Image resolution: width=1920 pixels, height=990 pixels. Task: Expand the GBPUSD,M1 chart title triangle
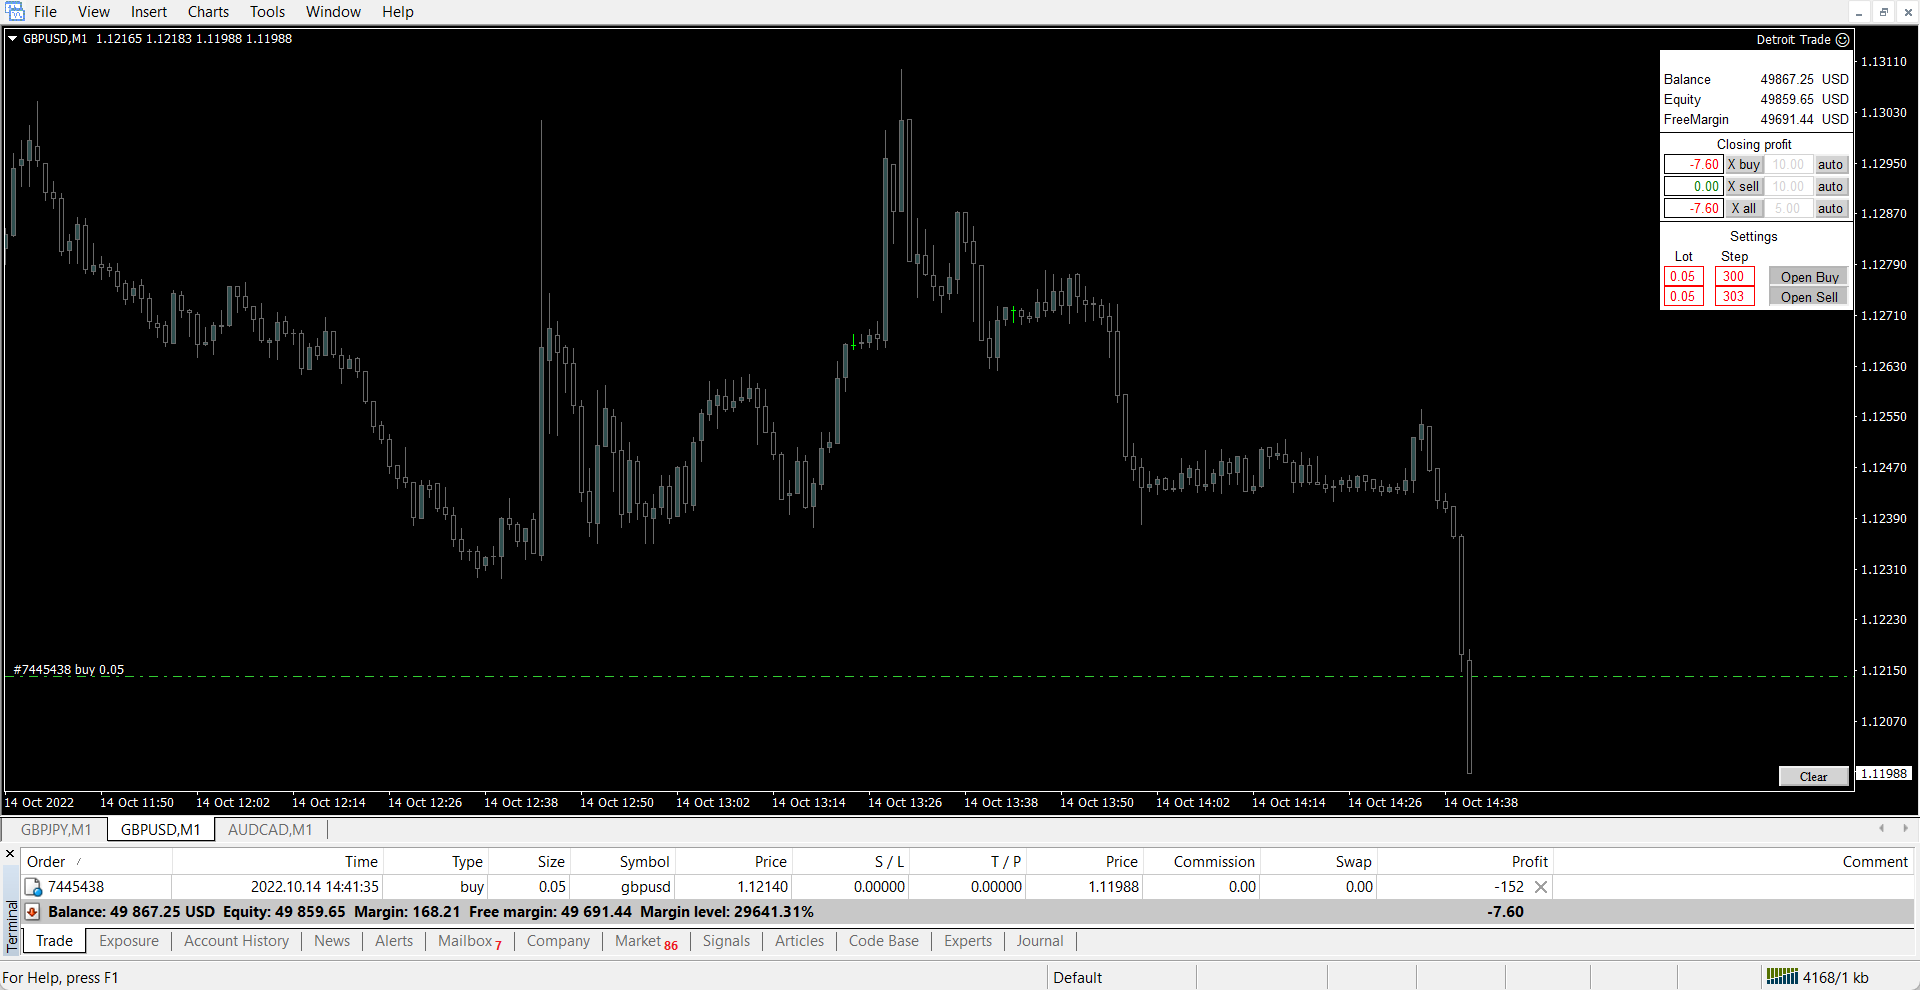pos(13,39)
